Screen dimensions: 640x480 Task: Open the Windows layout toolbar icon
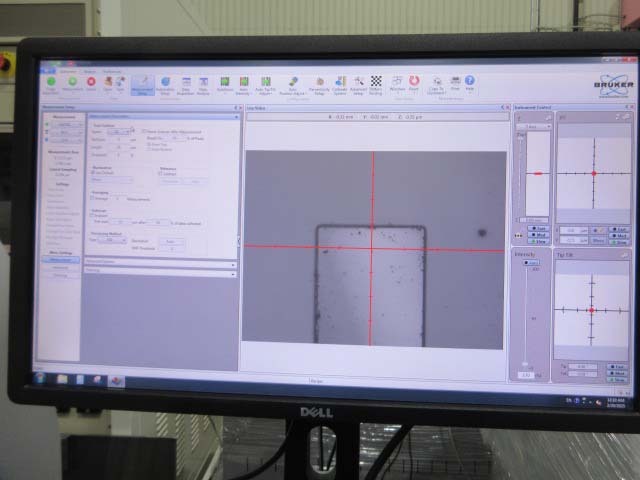tap(397, 83)
